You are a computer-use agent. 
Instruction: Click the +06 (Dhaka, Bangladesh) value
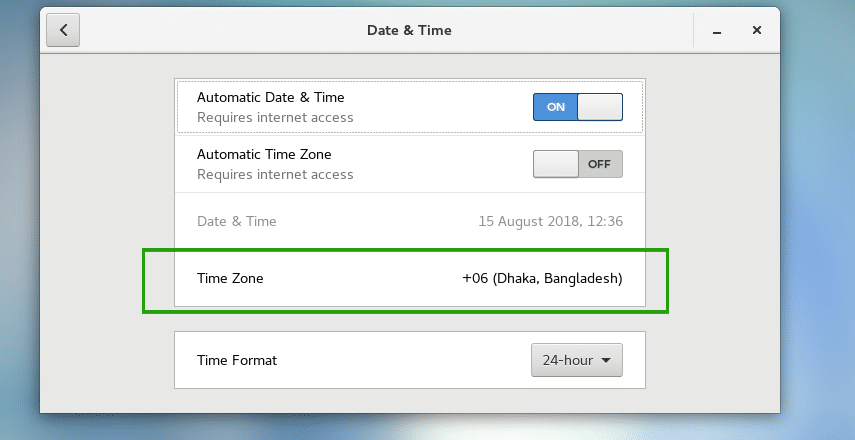pyautogui.click(x=542, y=278)
